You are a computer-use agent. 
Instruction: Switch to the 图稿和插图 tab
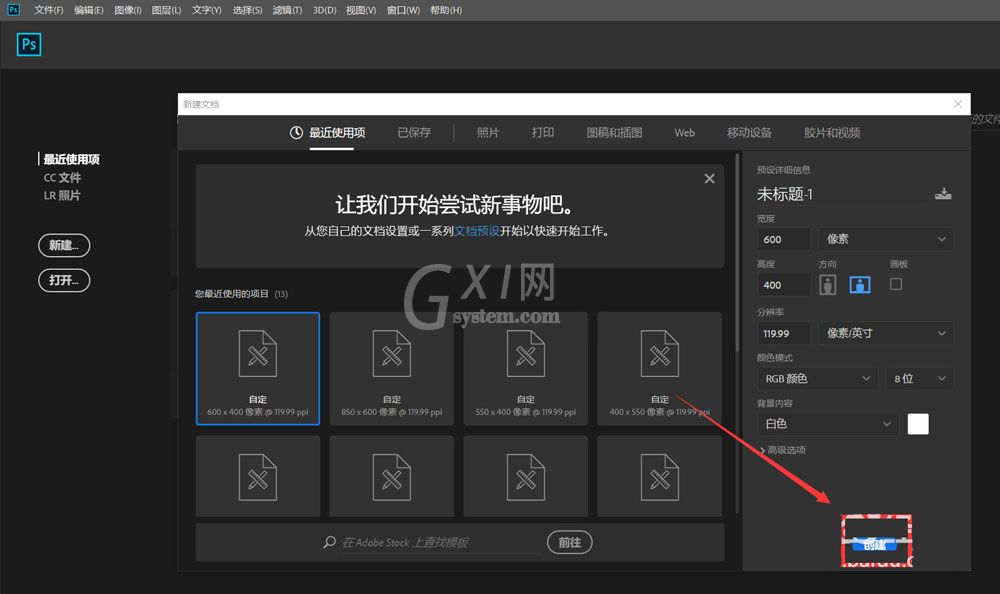pyautogui.click(x=614, y=133)
